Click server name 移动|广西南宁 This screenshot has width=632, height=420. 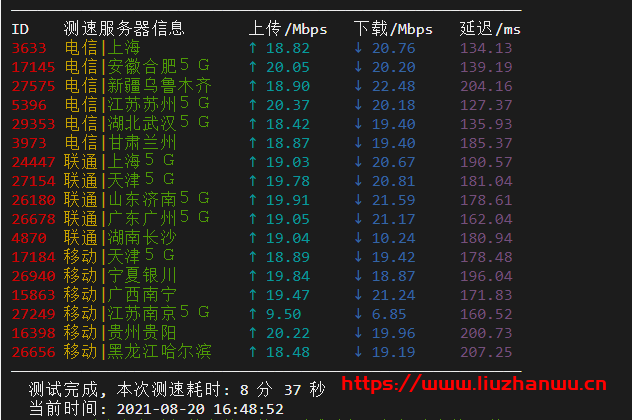tap(120, 295)
